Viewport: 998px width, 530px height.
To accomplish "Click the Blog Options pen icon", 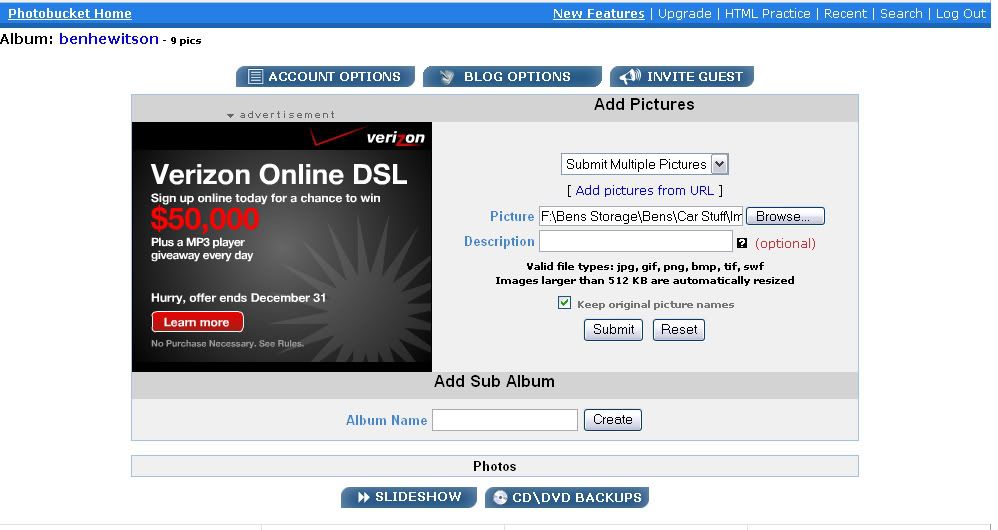I will click(447, 76).
